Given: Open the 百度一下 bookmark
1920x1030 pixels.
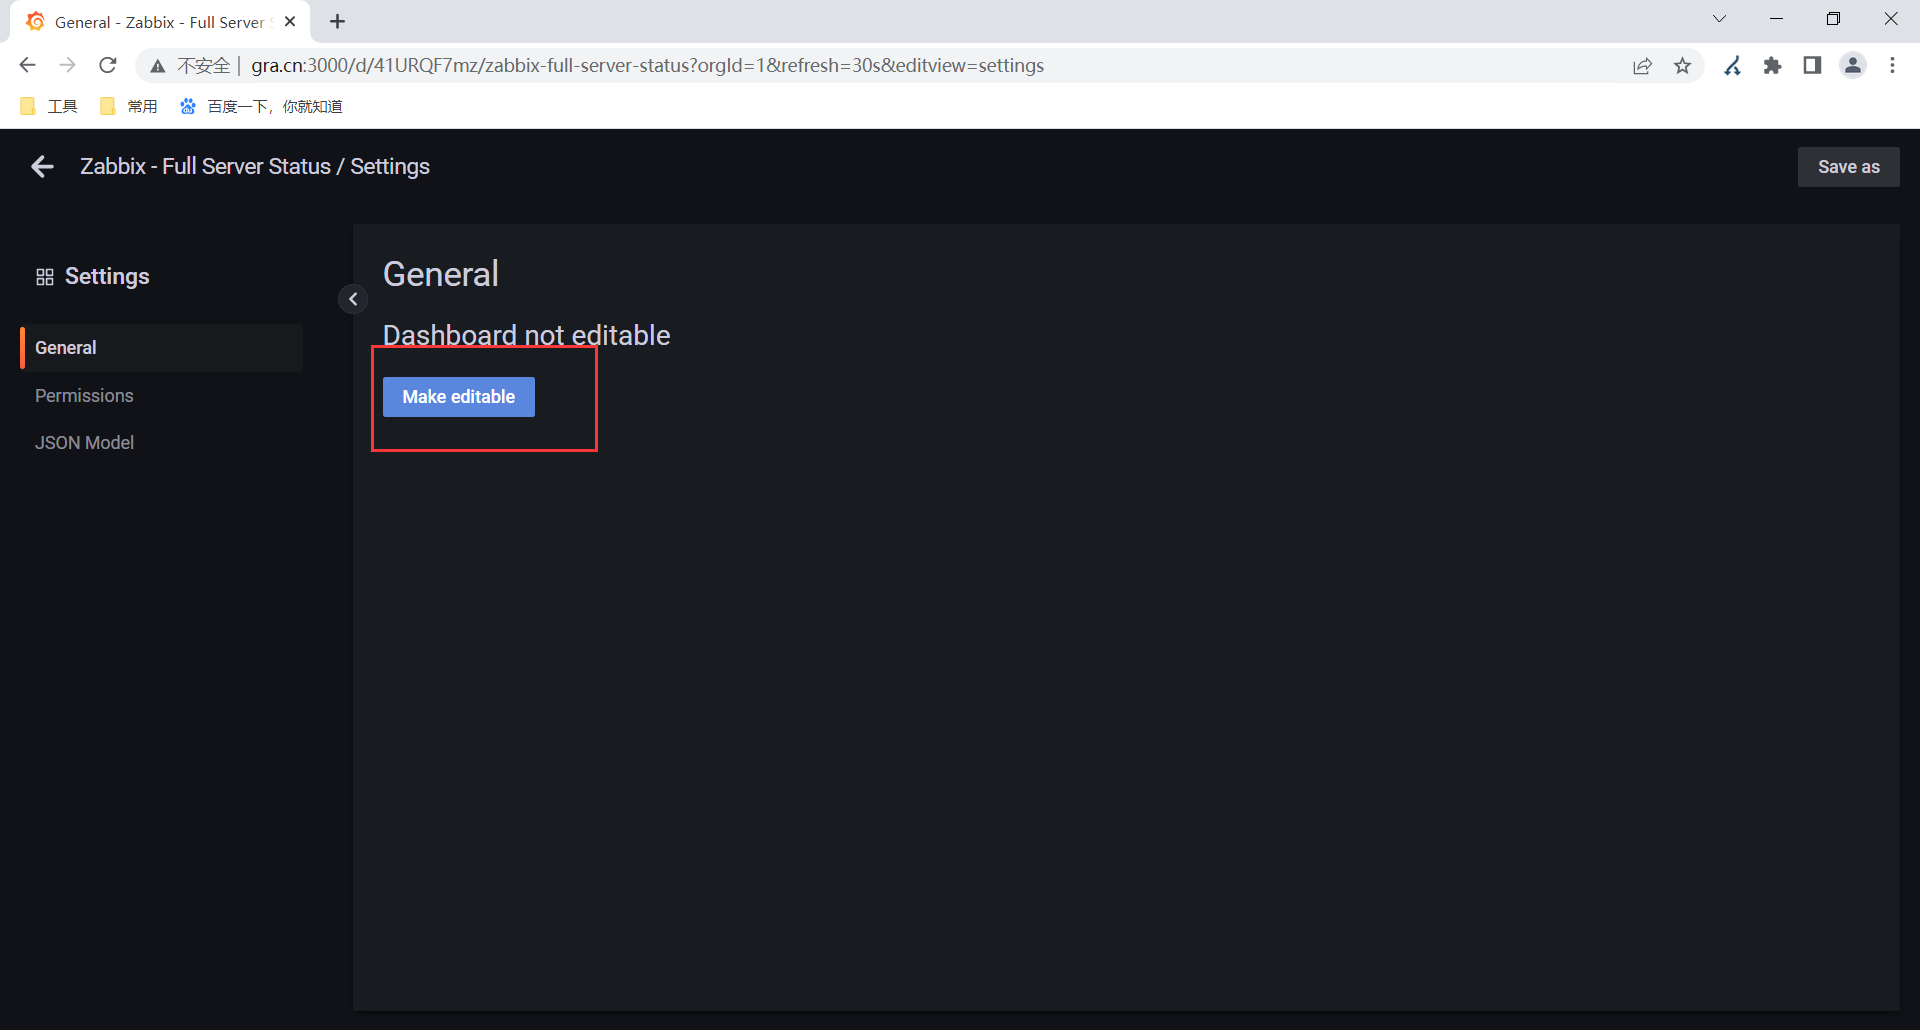Looking at the screenshot, I should [x=261, y=106].
